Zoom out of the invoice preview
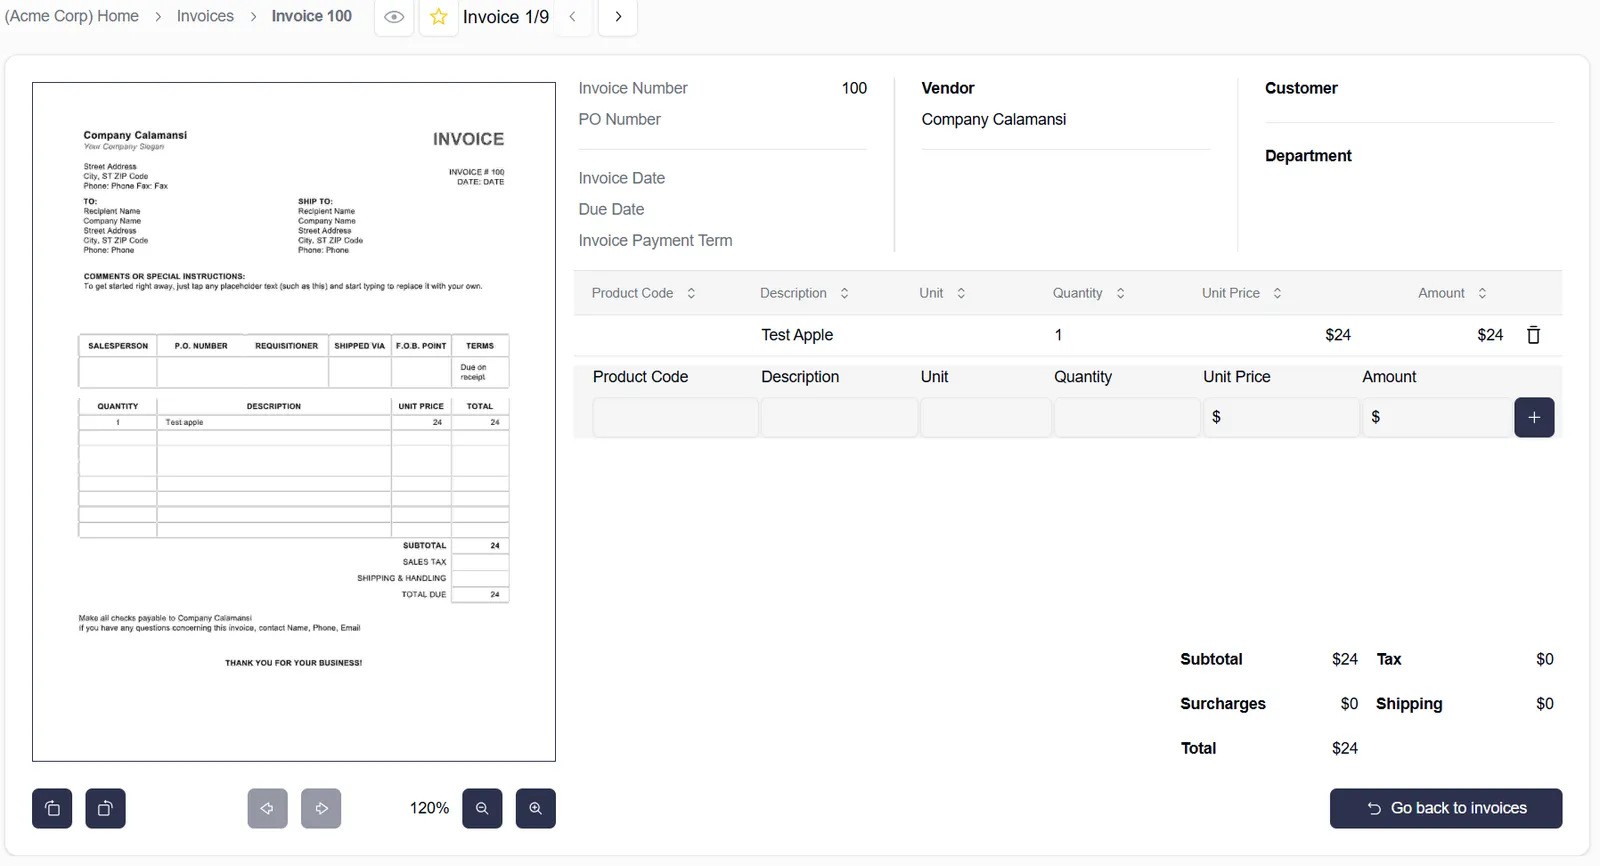The image size is (1600, 866). [x=482, y=808]
